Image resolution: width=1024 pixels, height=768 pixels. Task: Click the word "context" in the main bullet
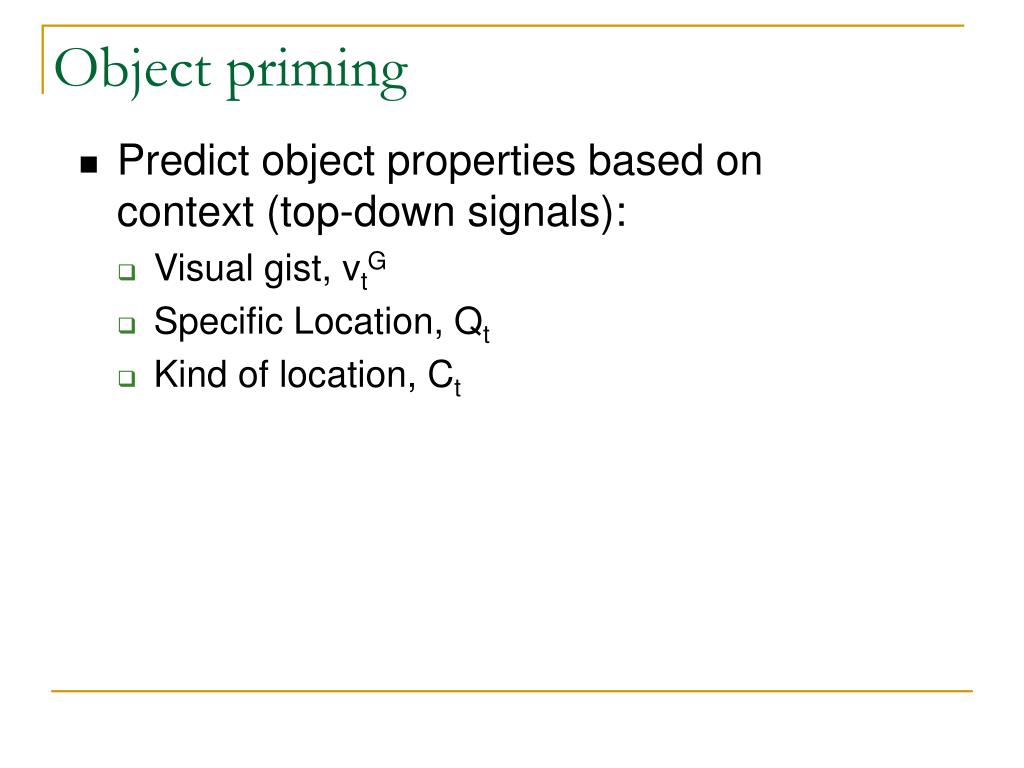coord(185,214)
